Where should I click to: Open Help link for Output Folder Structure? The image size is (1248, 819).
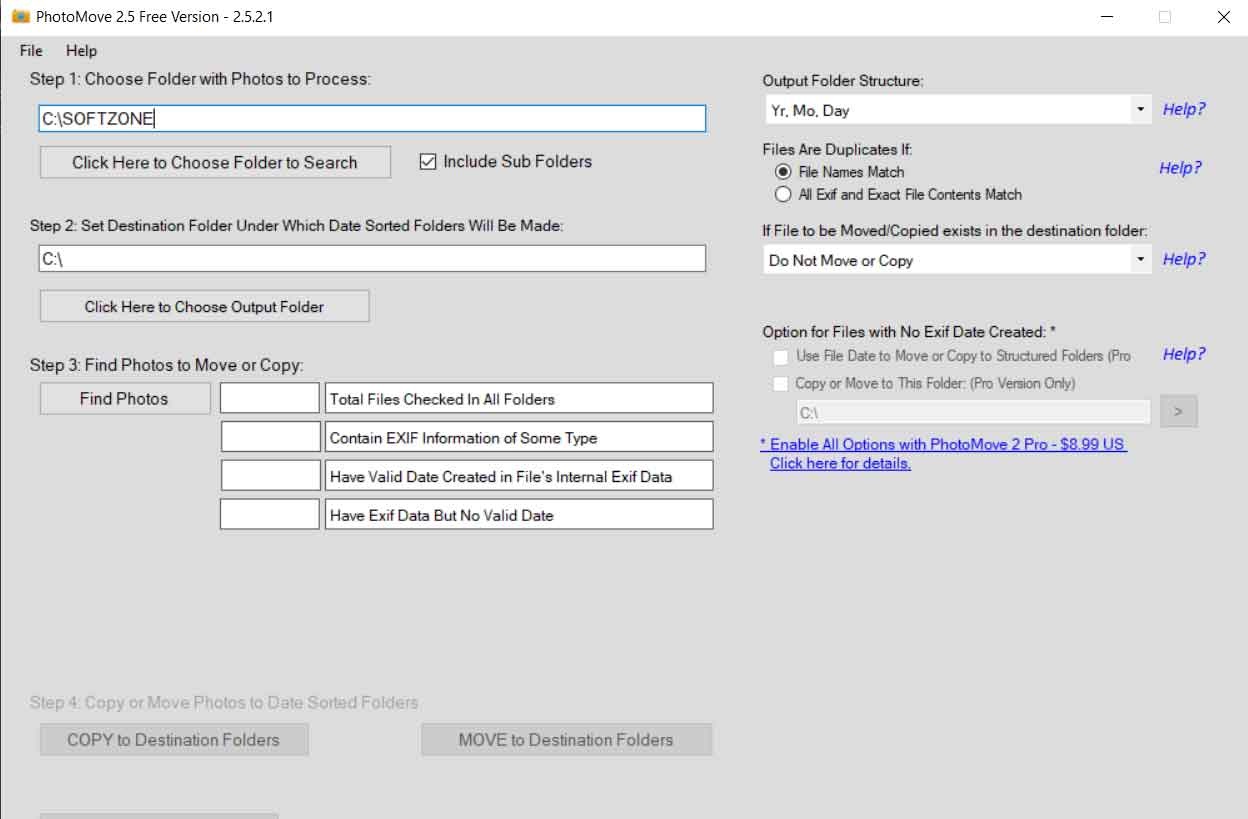coord(1184,109)
